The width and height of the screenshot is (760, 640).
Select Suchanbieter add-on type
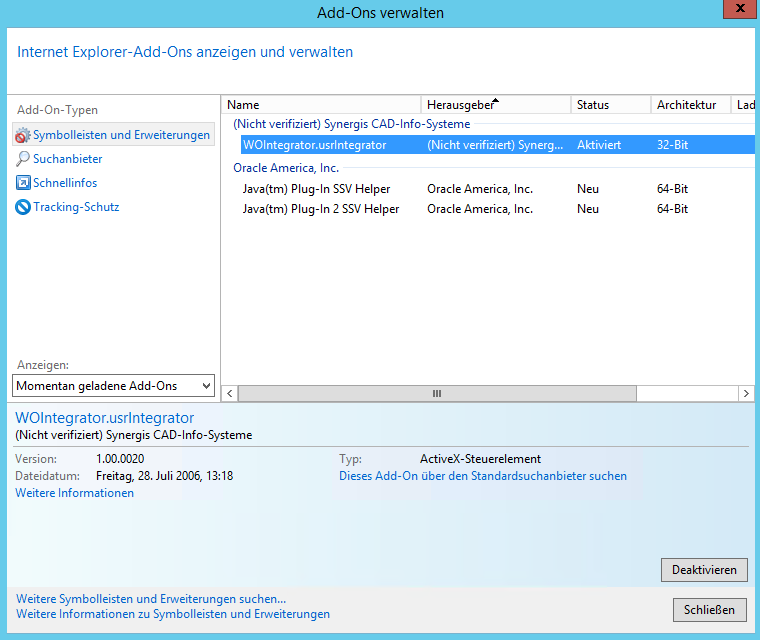pos(67,159)
